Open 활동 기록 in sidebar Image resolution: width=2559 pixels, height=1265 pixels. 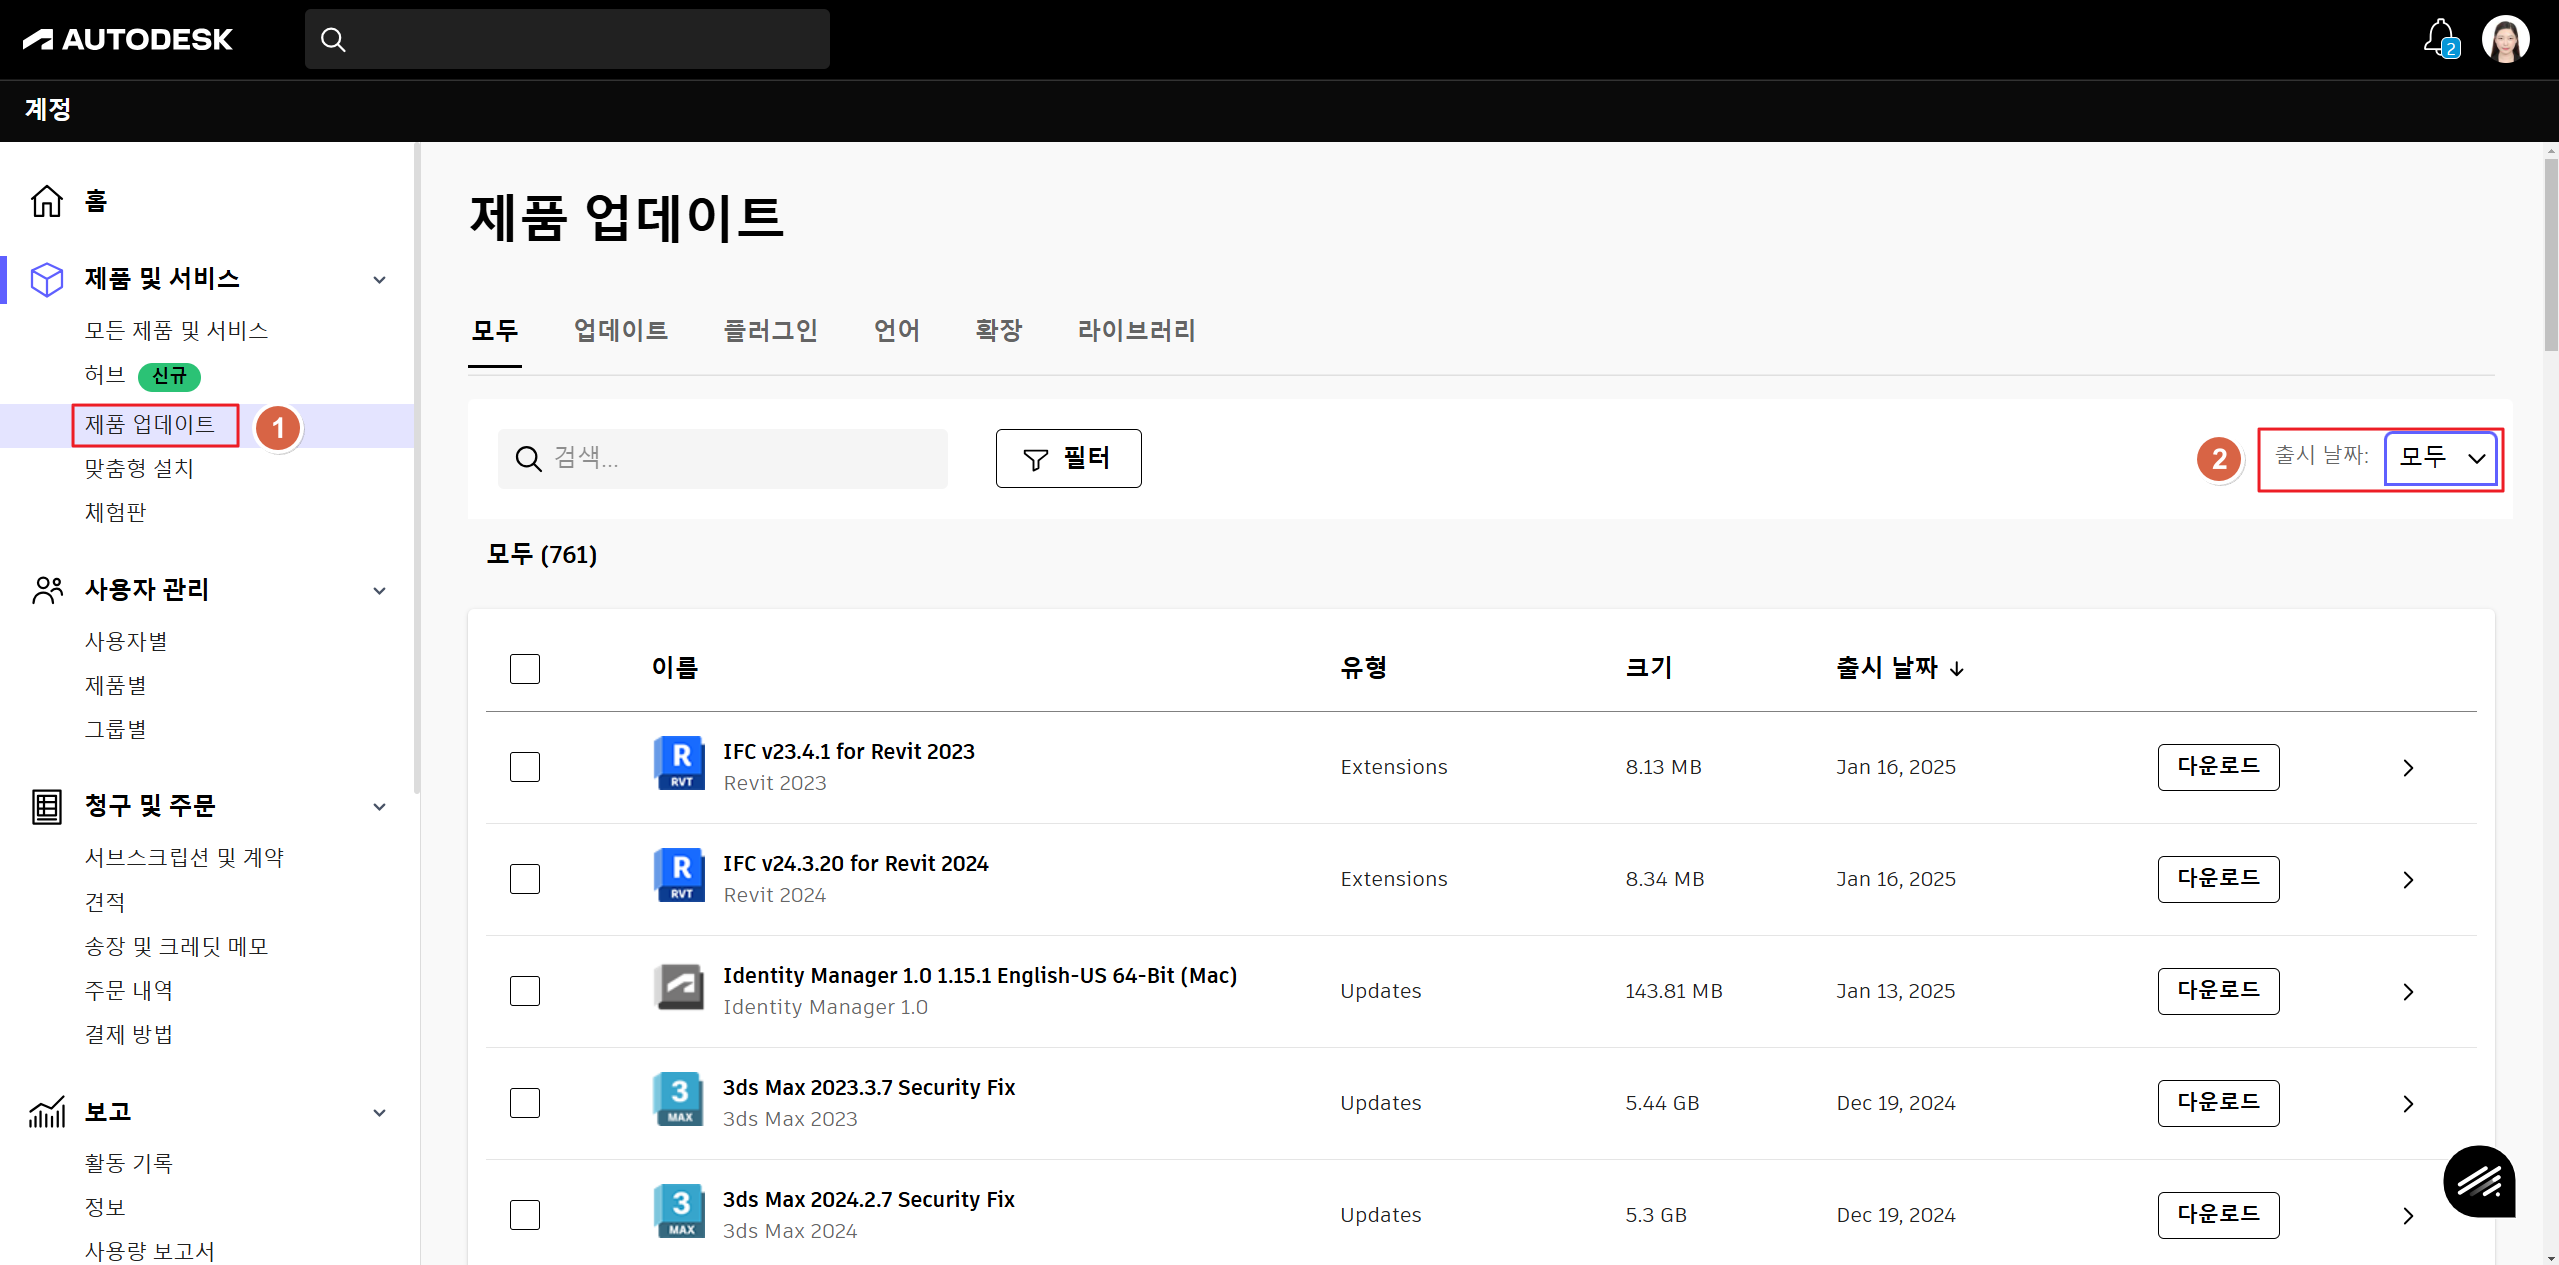[x=128, y=1164]
